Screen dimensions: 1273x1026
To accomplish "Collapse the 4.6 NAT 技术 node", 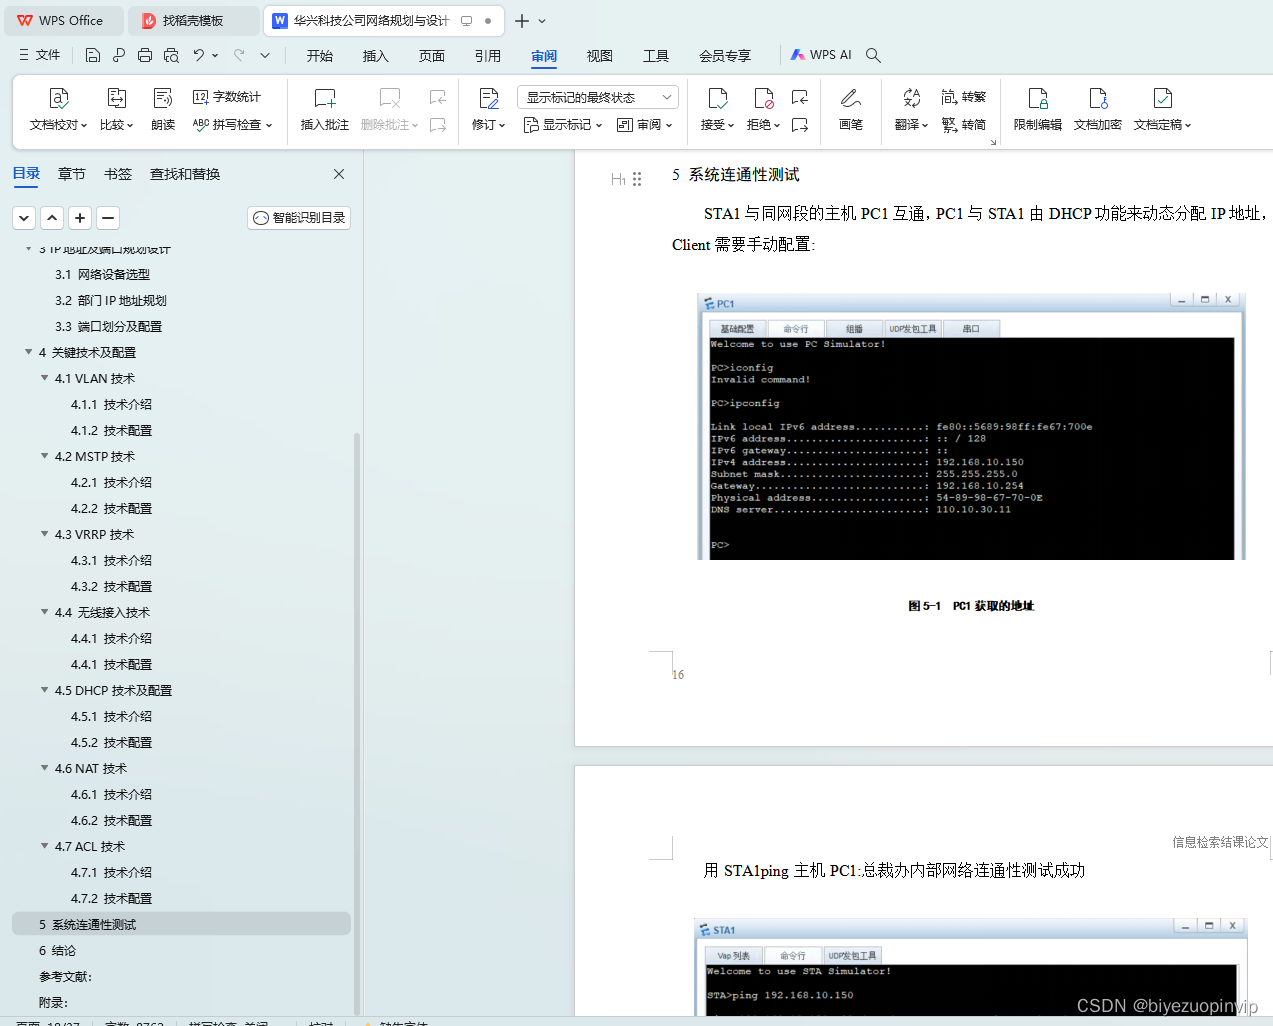I will [44, 768].
